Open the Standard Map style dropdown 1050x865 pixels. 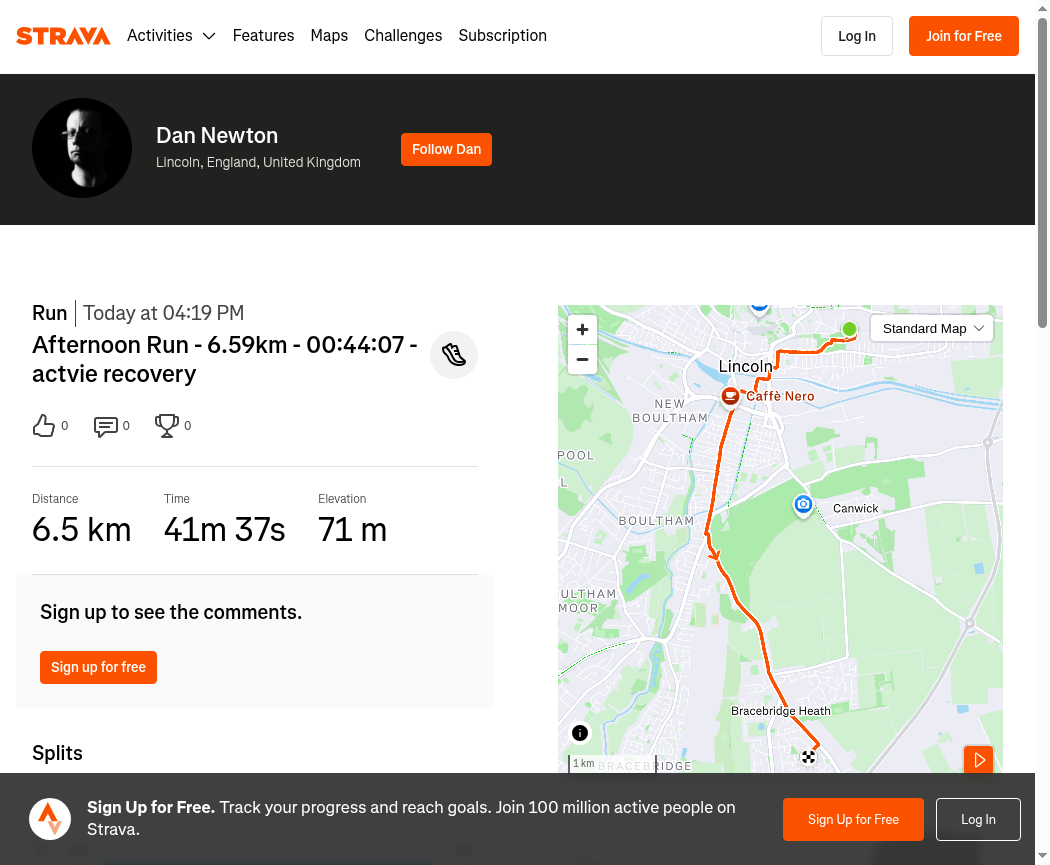click(x=932, y=328)
